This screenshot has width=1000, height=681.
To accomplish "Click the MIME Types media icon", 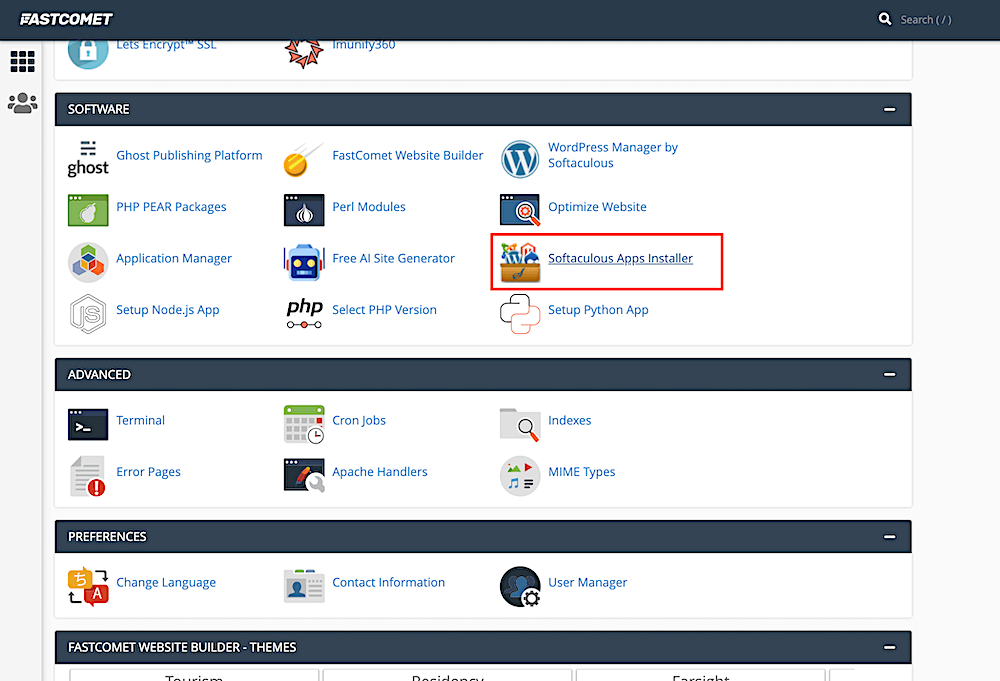I will [520, 476].
